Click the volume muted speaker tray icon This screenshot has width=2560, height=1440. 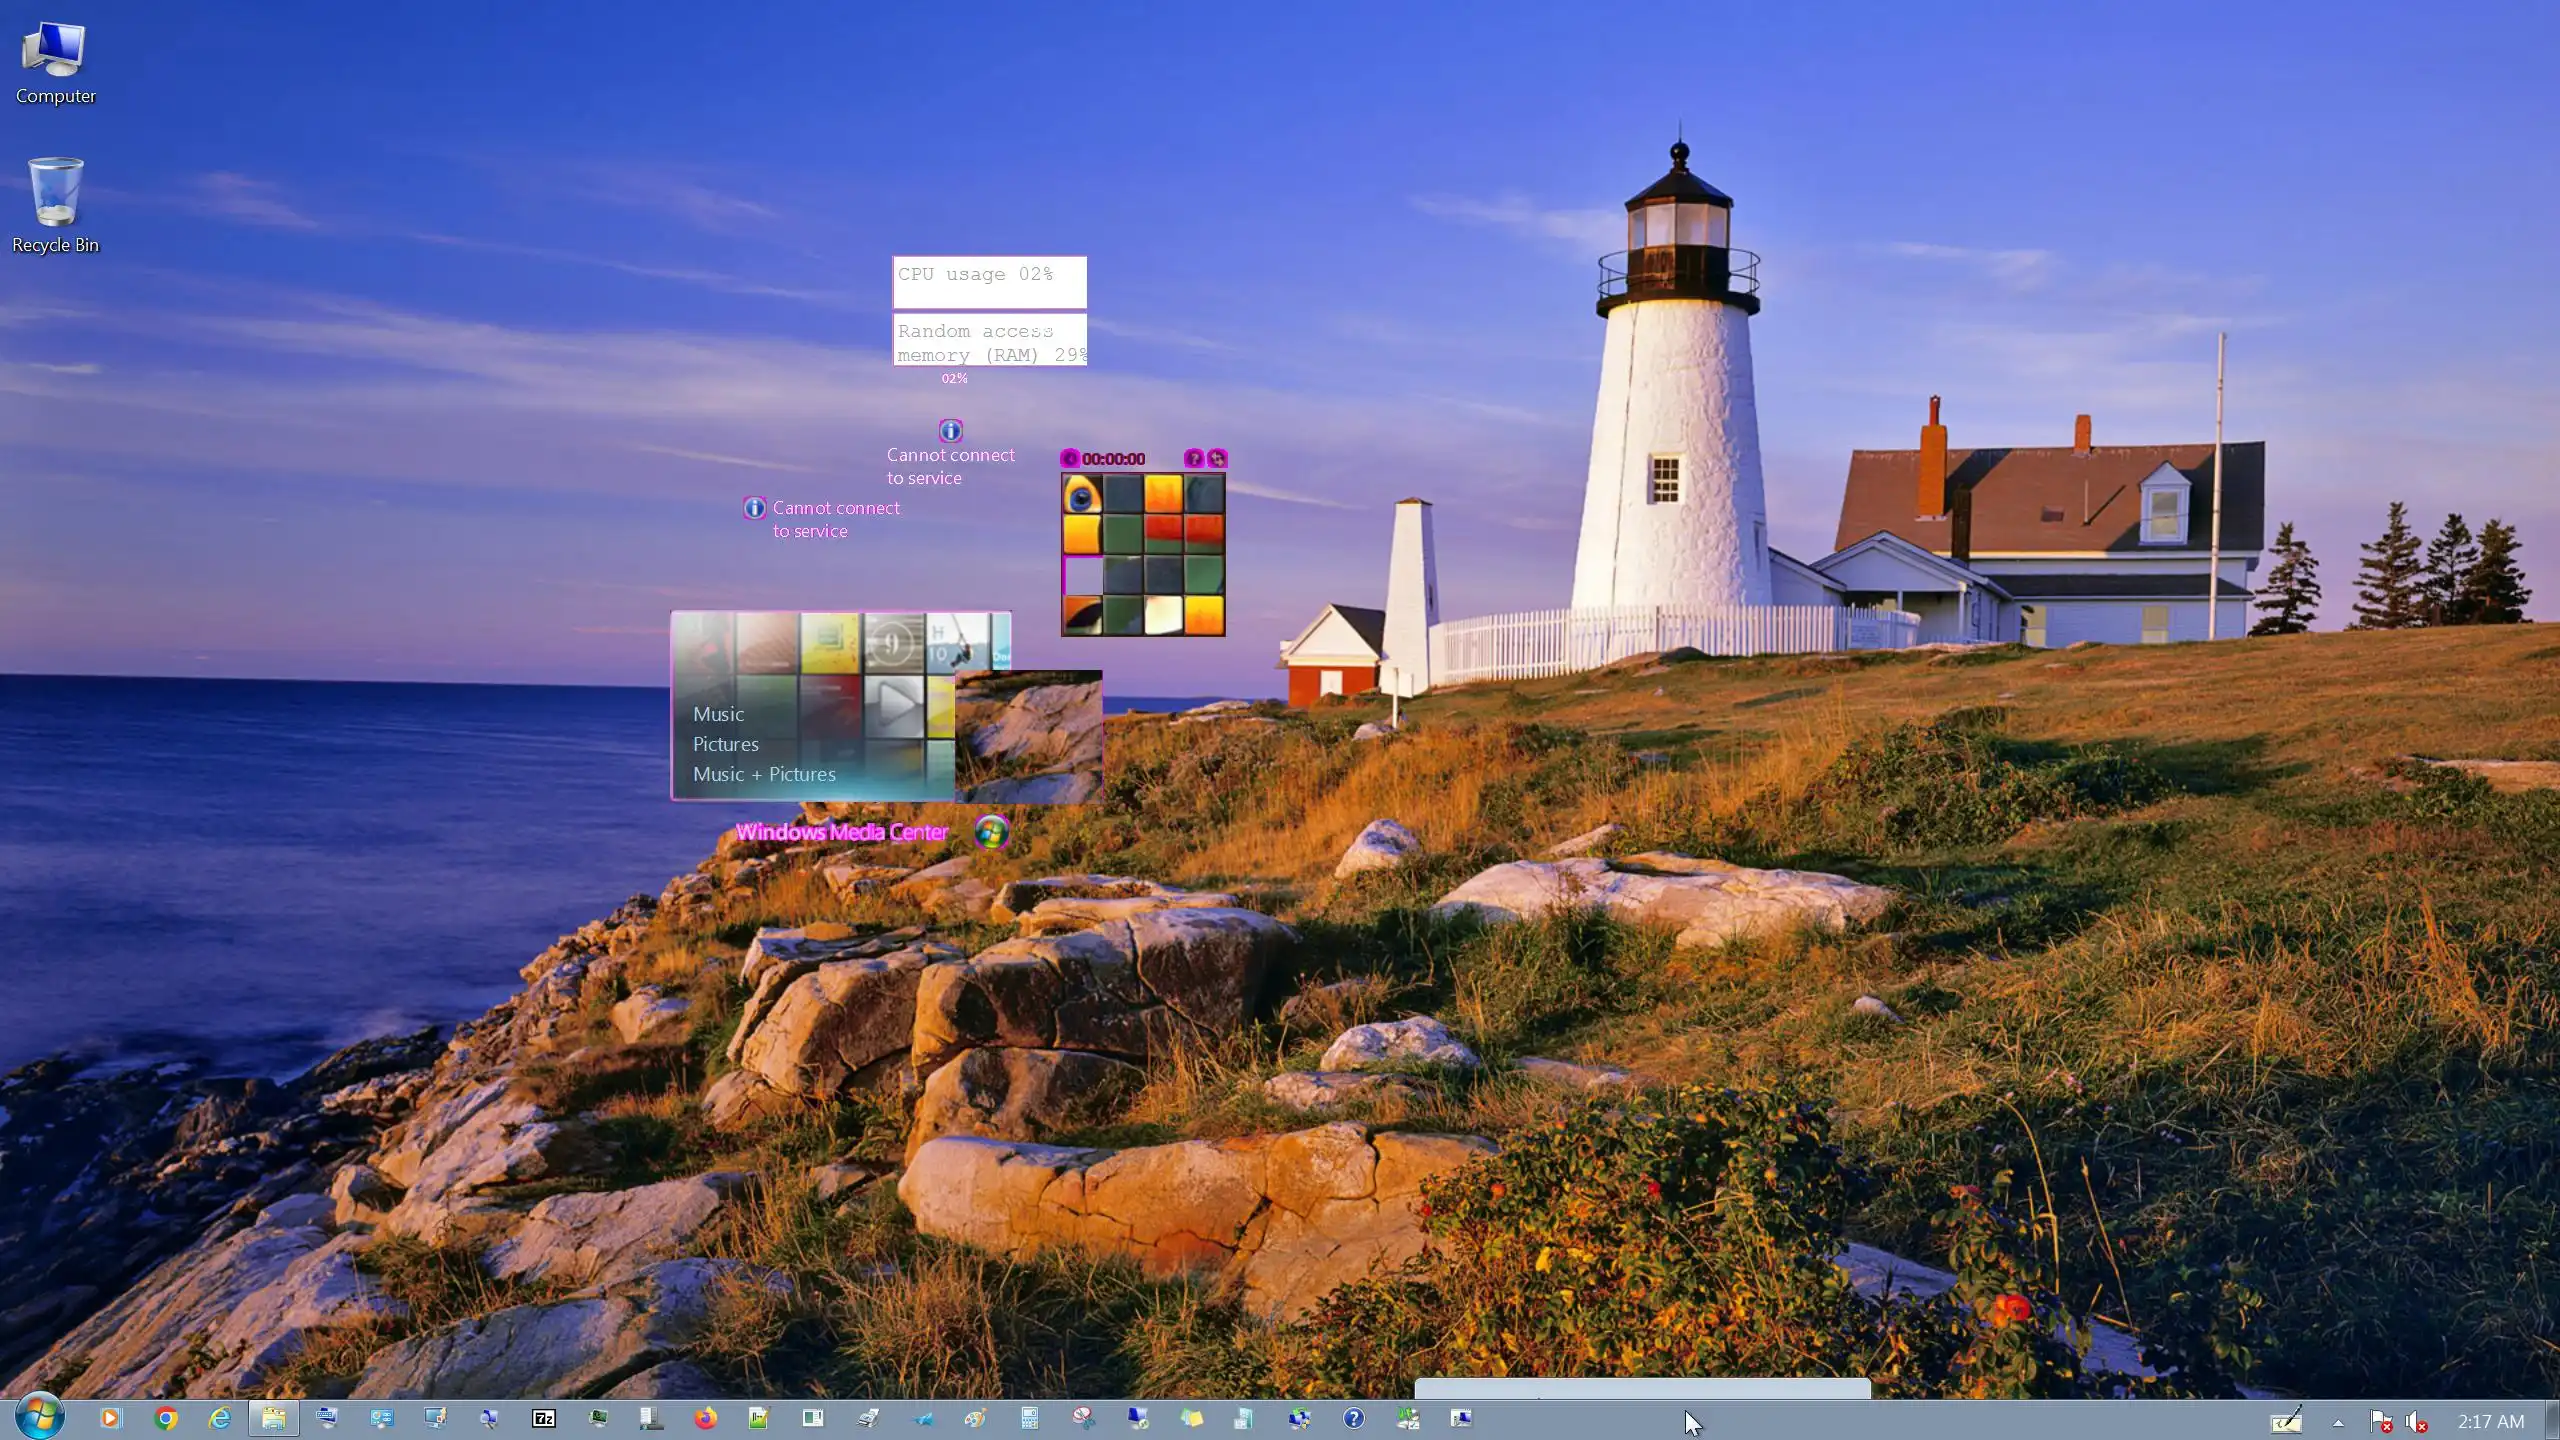[x=2416, y=1421]
